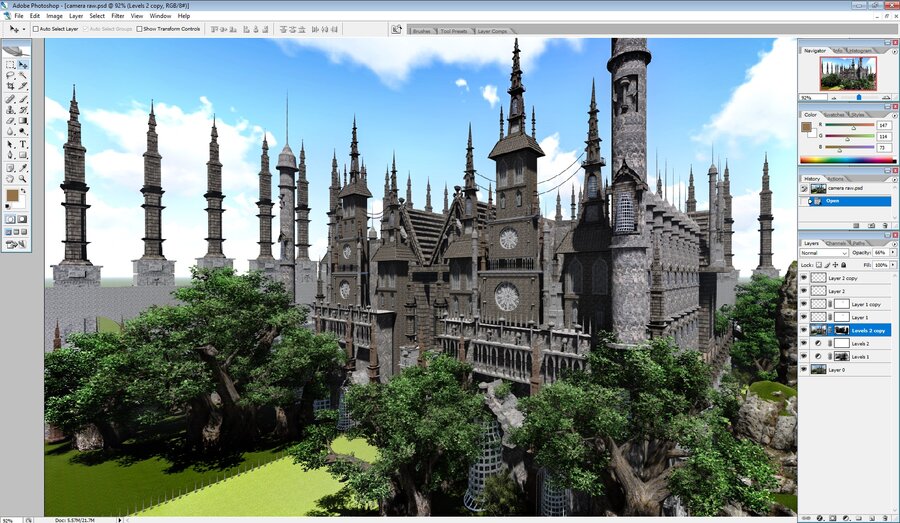Click the color spectrum ramp bar
This screenshot has height=523, width=900.
pyautogui.click(x=847, y=160)
